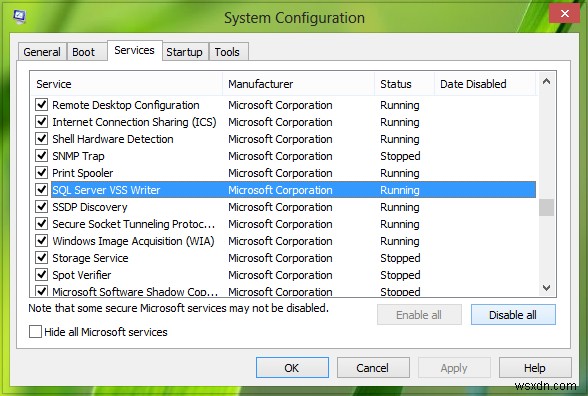Click the System Configuration title bar icon
Screen dimensions: 588x396
pyautogui.click(x=19, y=17)
